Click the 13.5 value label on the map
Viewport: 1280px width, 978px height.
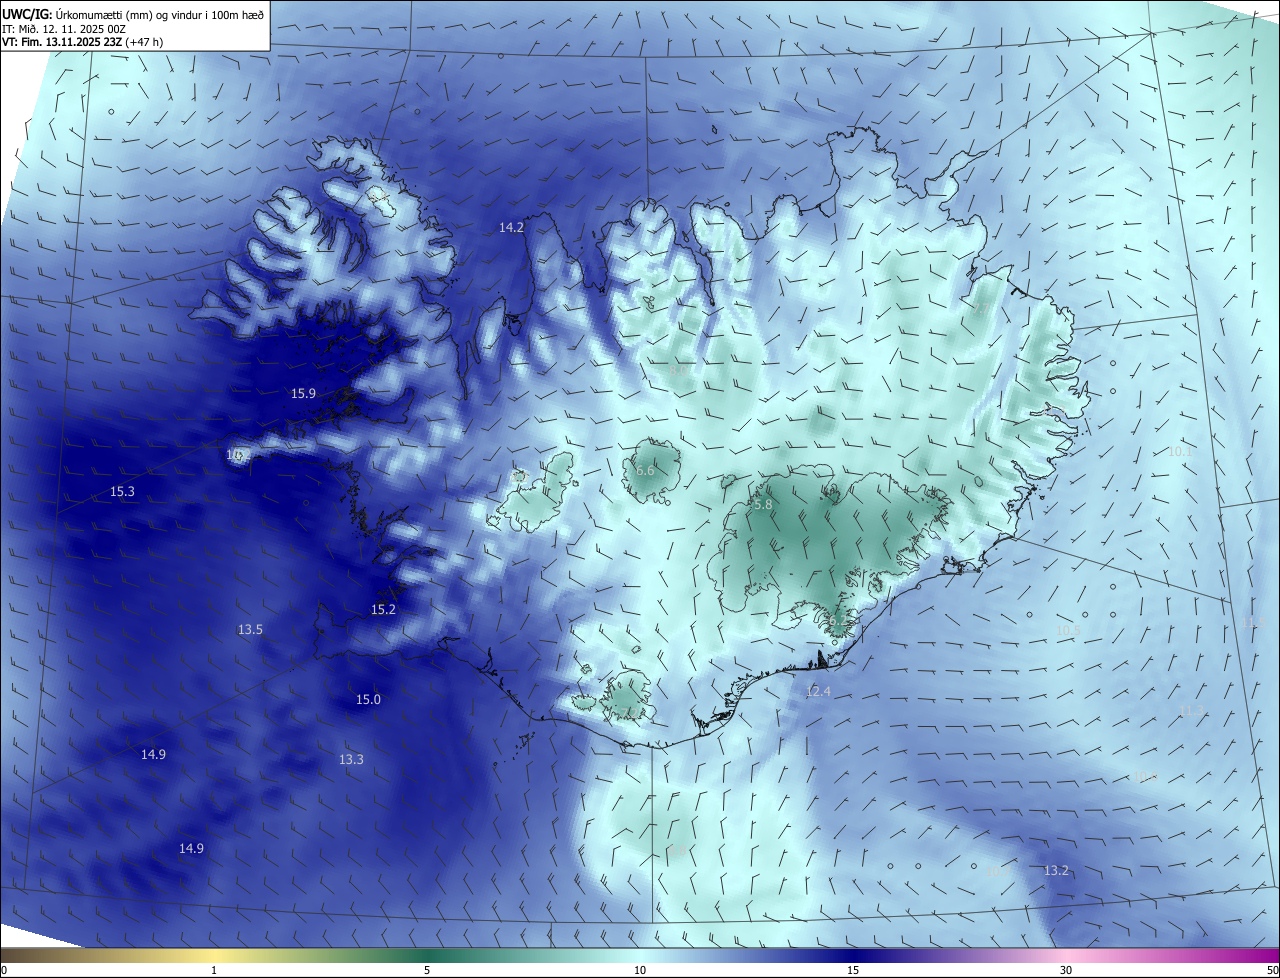250,630
